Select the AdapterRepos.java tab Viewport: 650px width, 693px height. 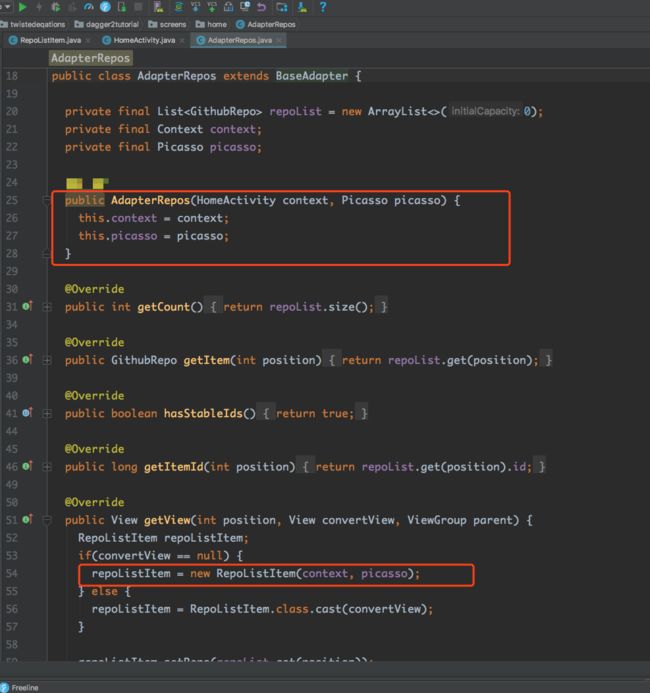(x=239, y=40)
